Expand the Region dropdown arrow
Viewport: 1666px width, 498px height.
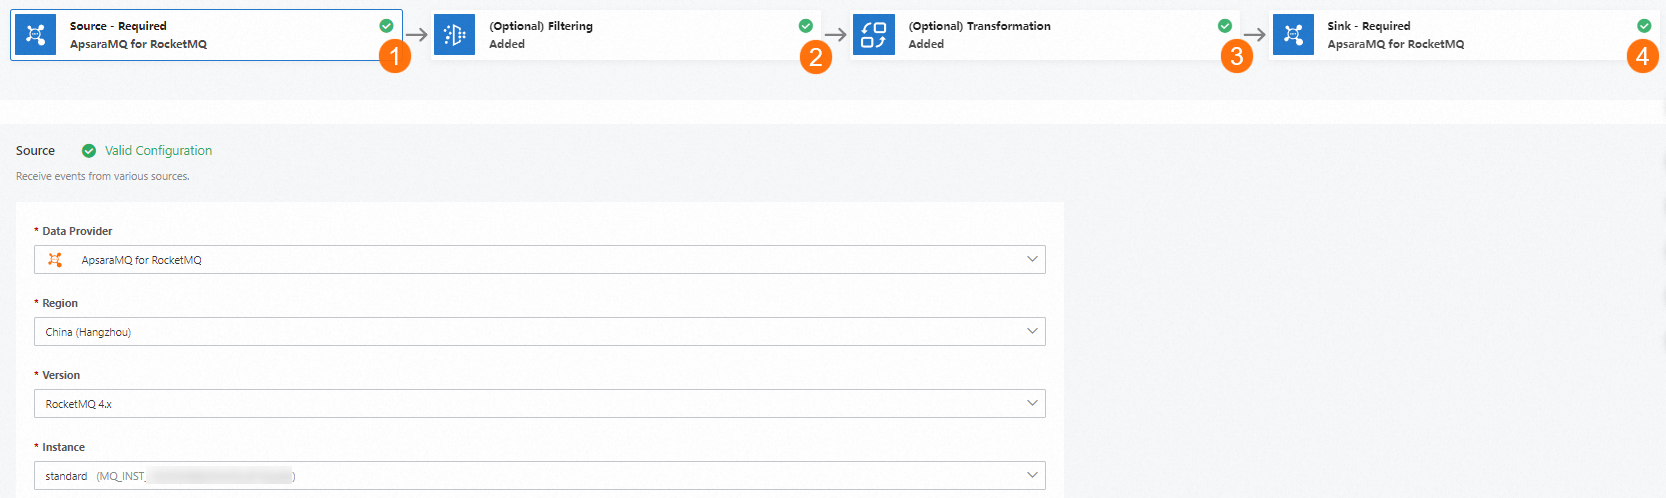[1032, 332]
